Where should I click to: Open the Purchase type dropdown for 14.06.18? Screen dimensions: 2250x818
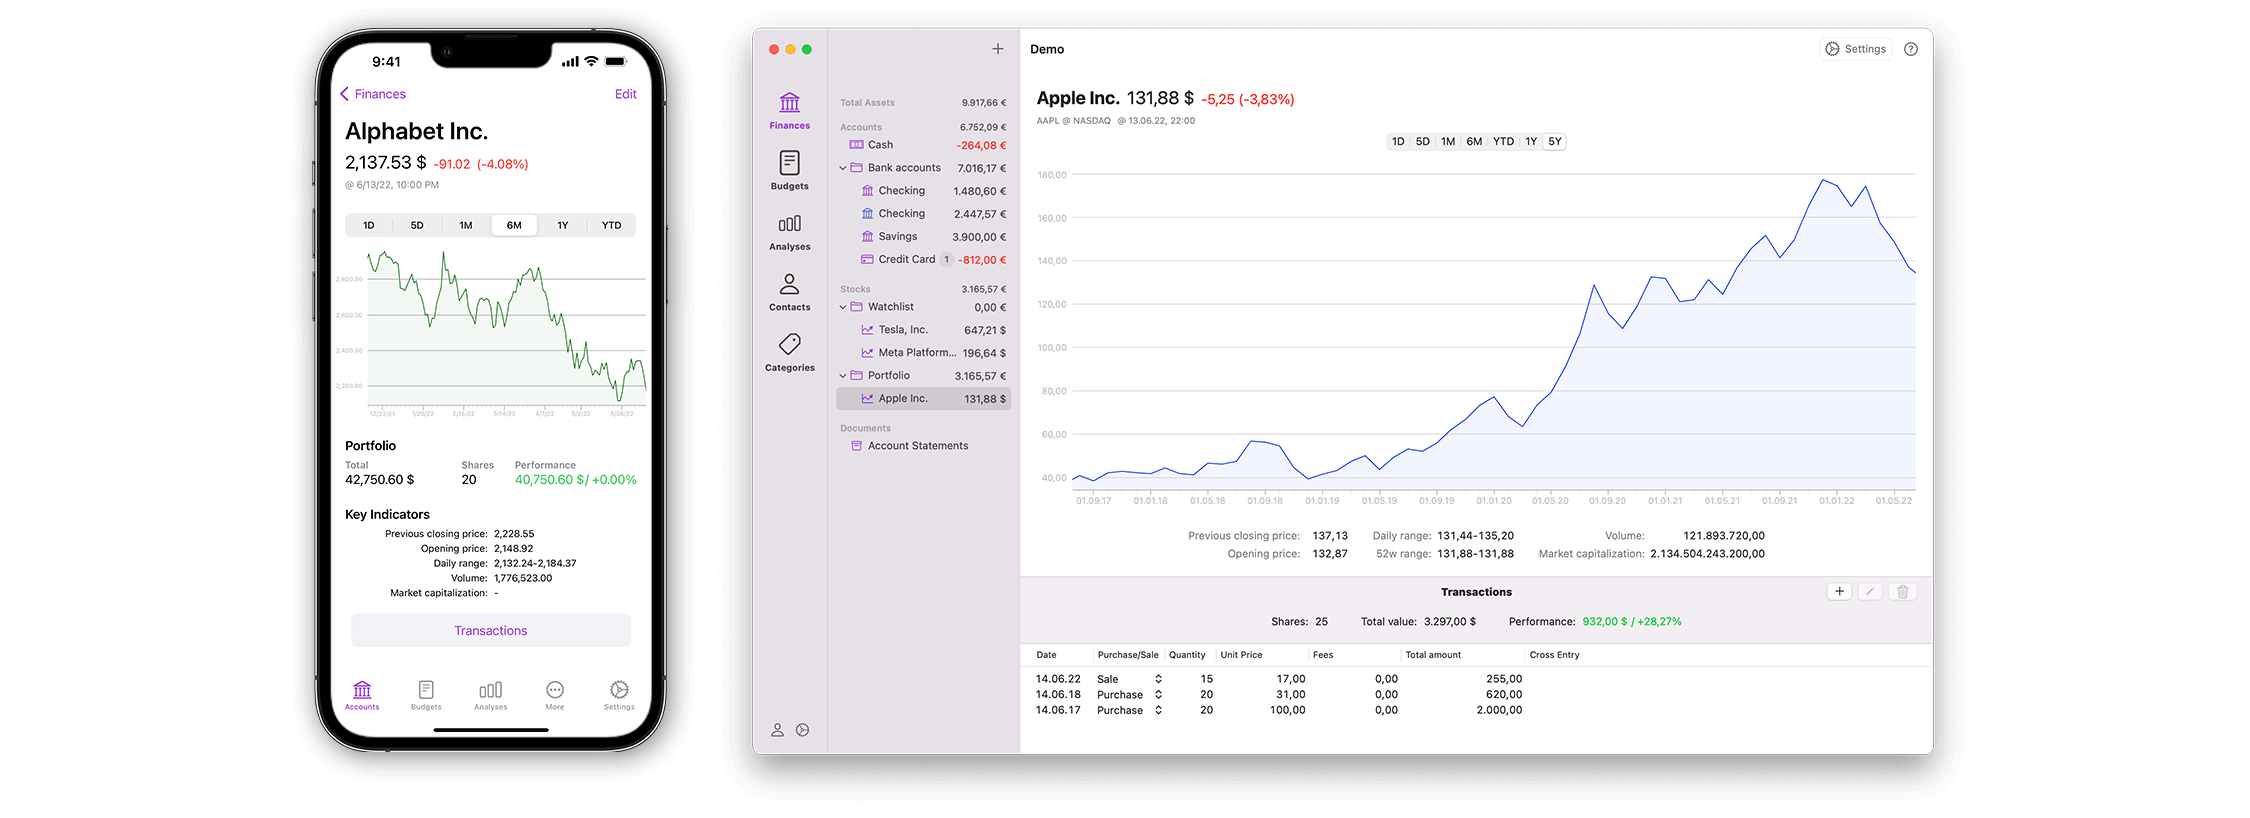(x=1158, y=695)
